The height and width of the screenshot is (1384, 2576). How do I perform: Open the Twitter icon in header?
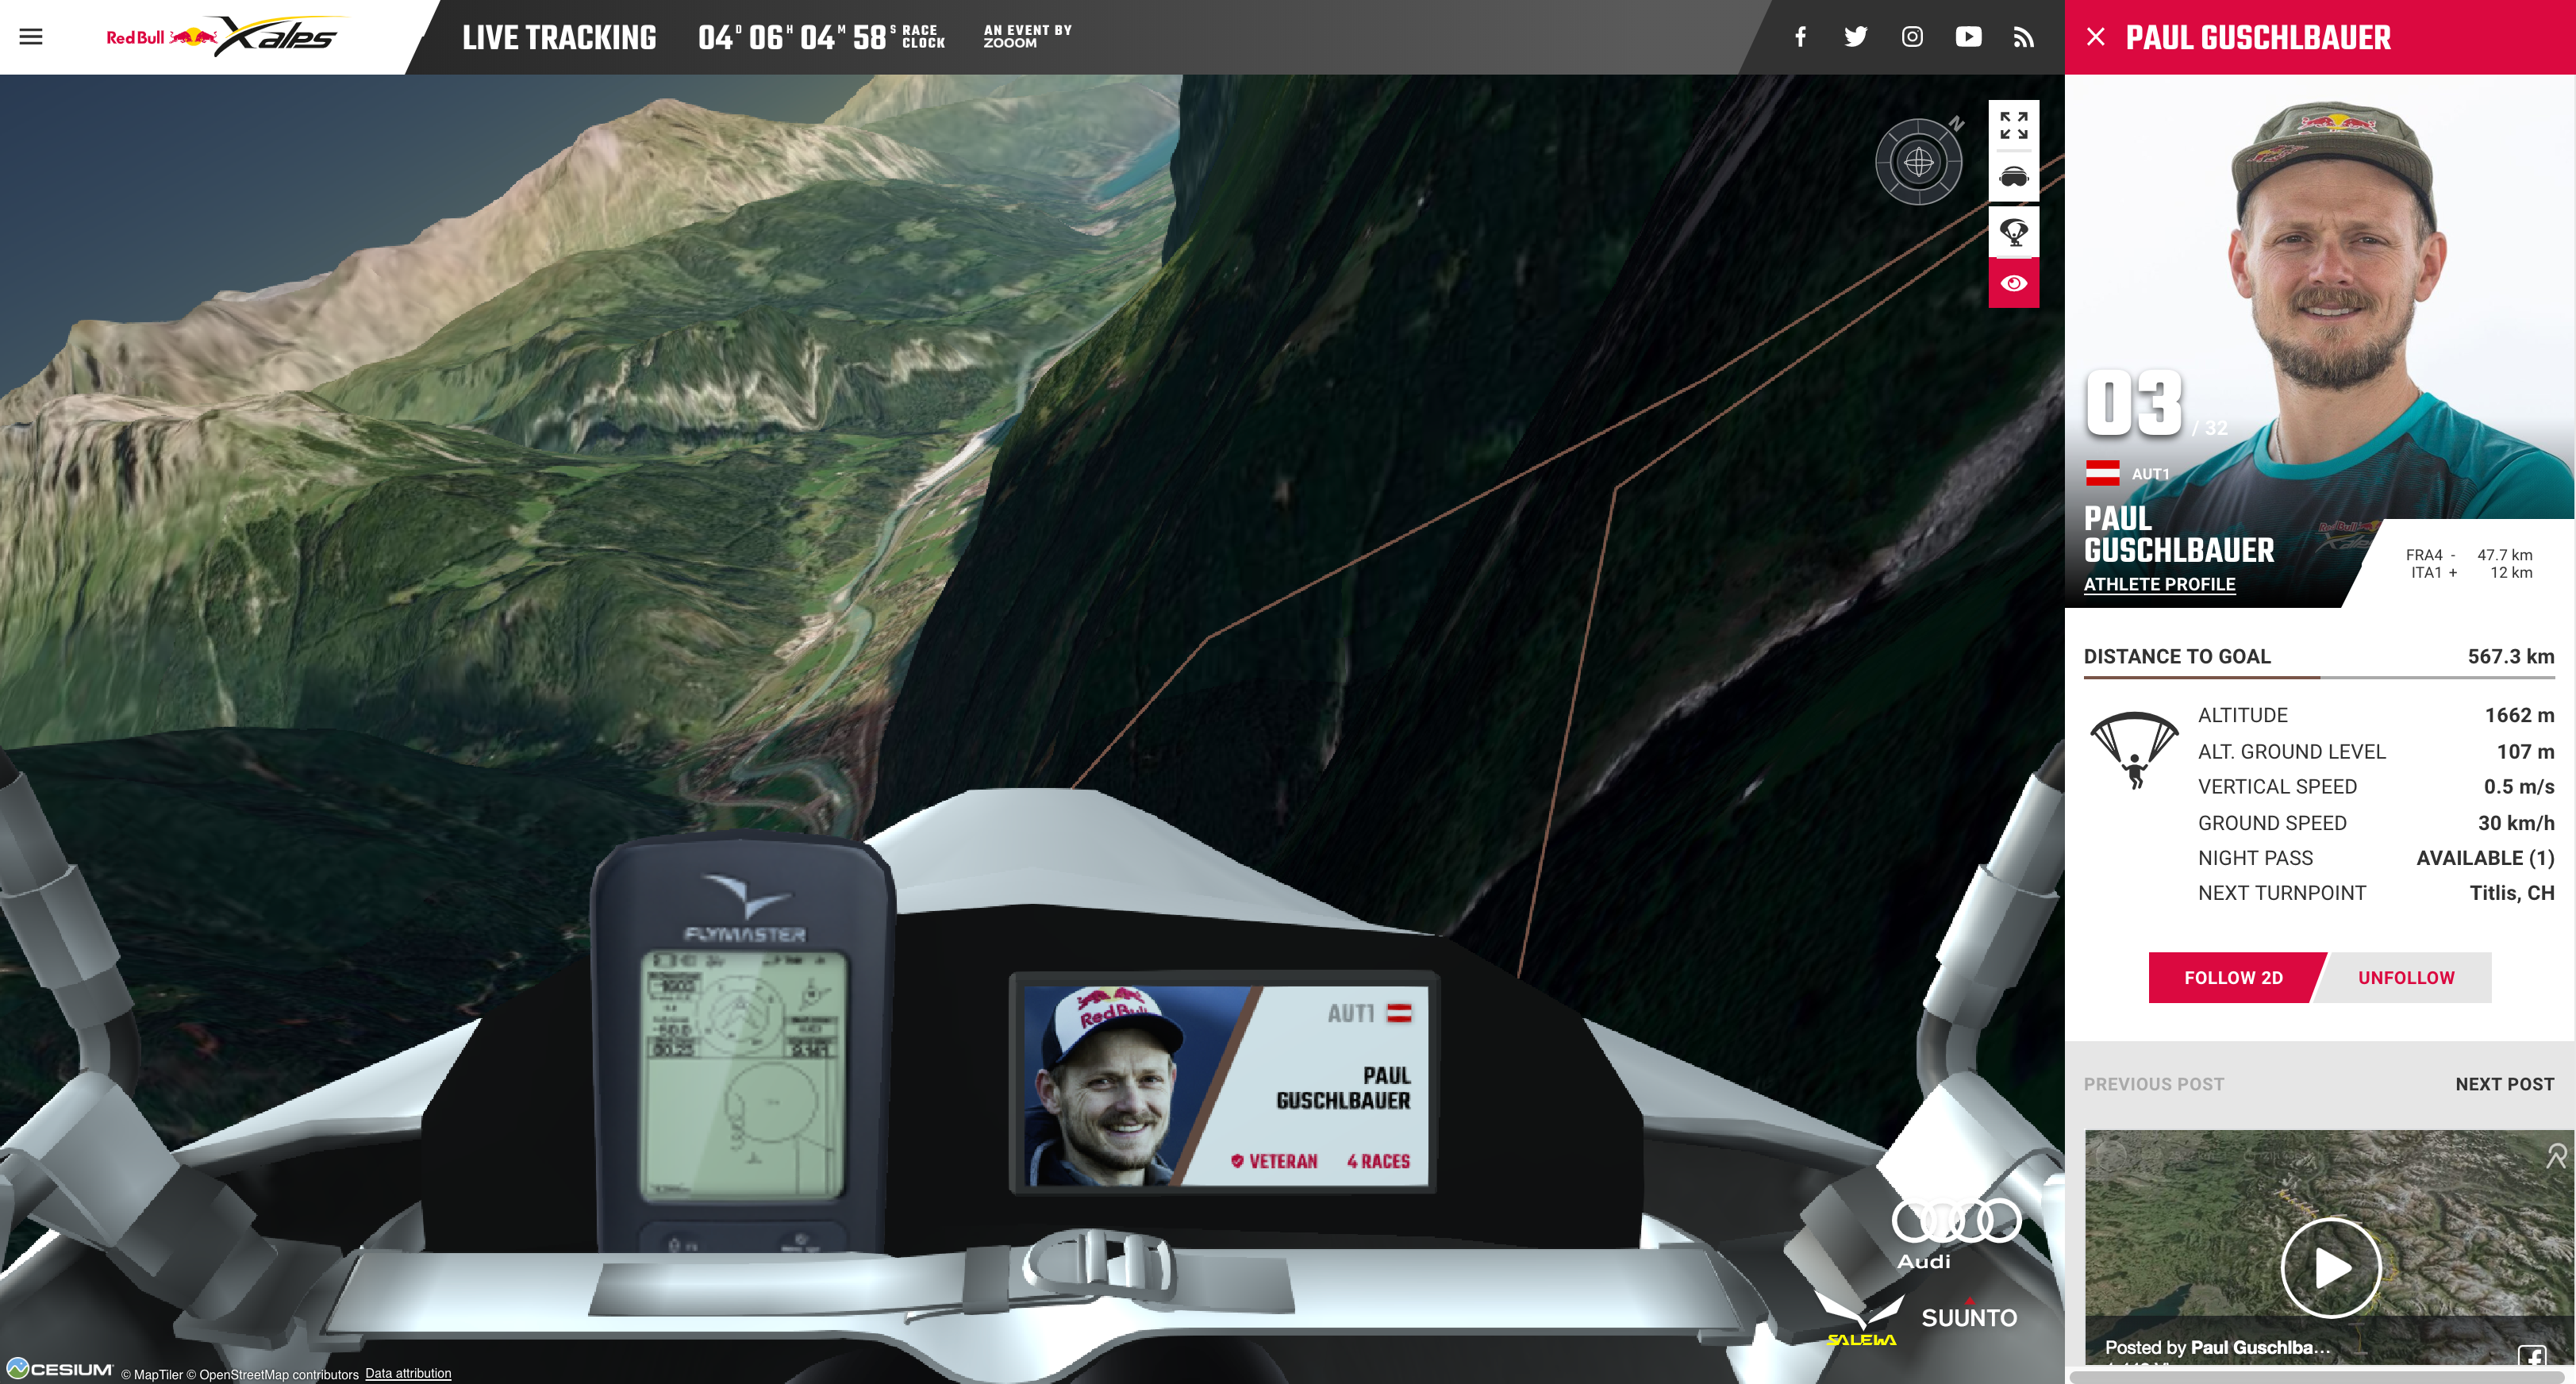click(x=1855, y=37)
